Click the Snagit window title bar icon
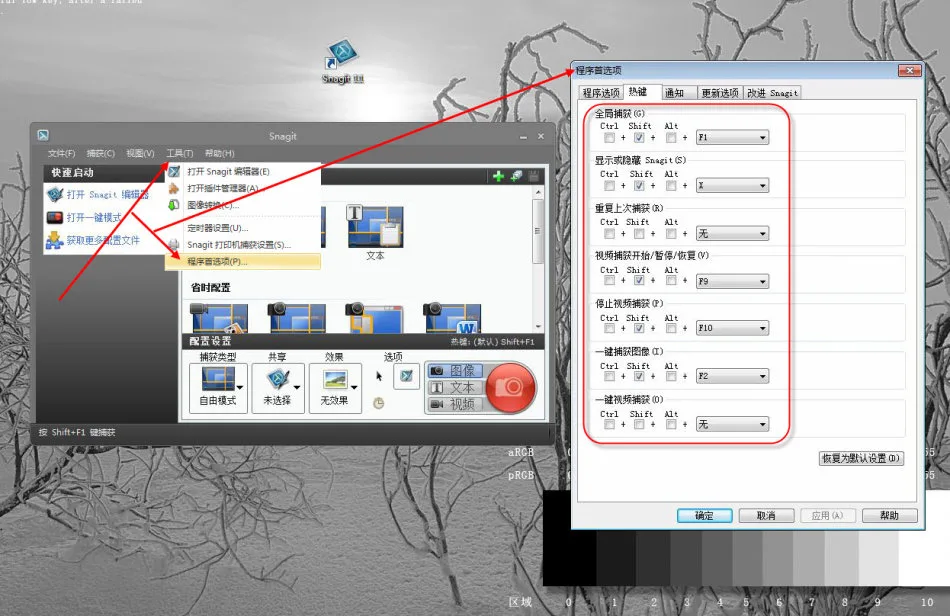The width and height of the screenshot is (950, 616). tap(43, 136)
